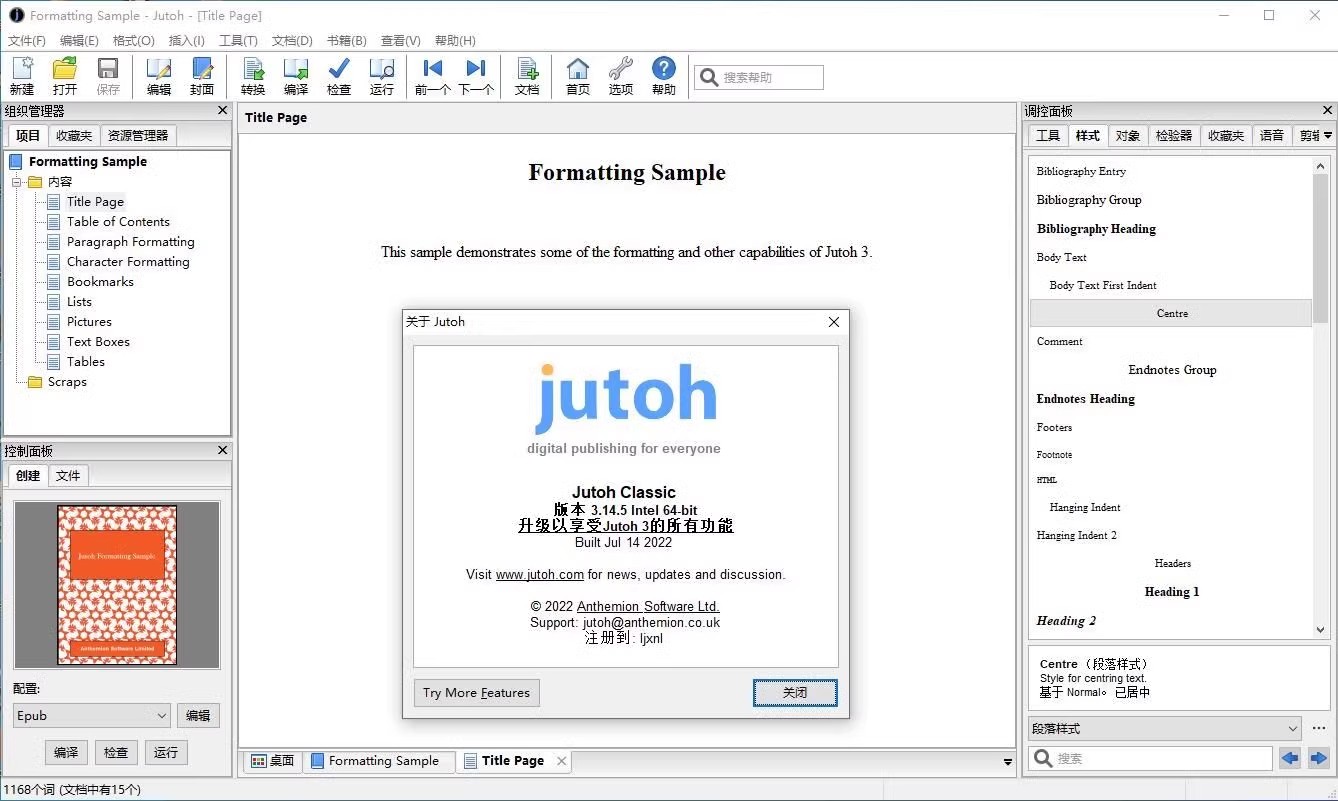Switch to the 收藏夹 tab in 组织管理器
Image resolution: width=1338 pixels, height=801 pixels.
74,136
